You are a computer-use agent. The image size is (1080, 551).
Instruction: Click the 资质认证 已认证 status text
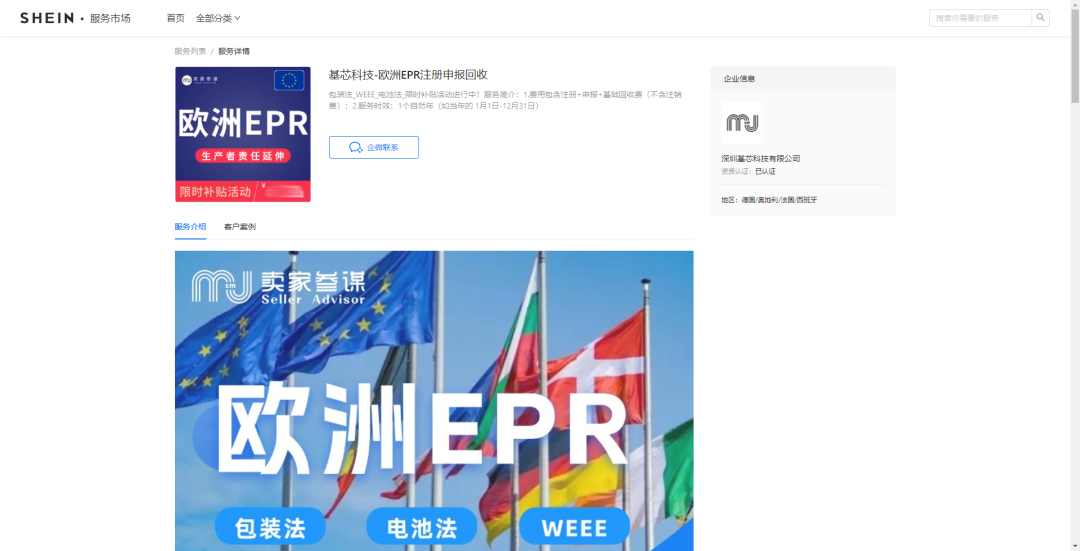click(749, 171)
